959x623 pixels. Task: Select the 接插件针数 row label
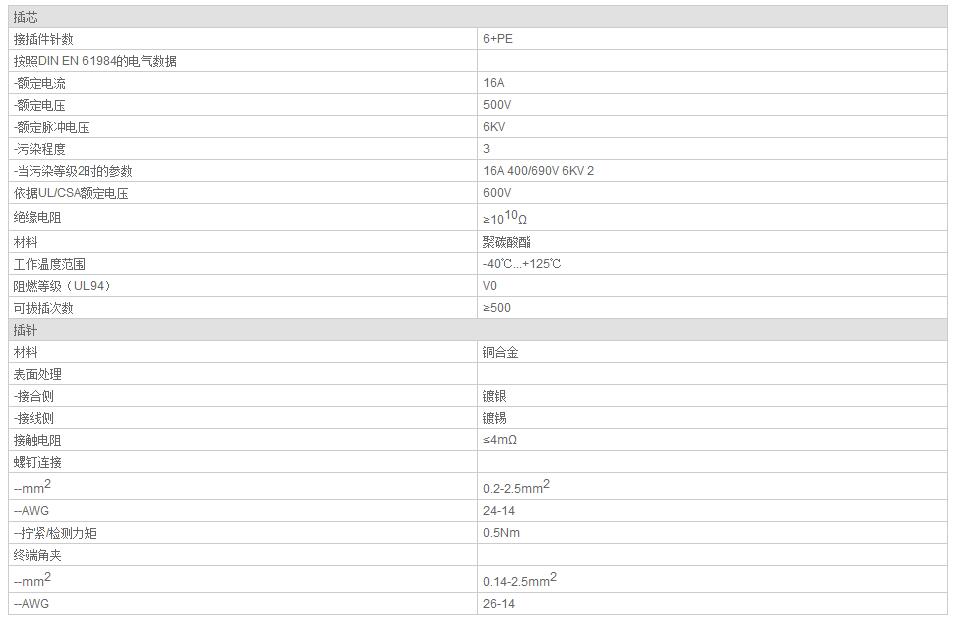click(43, 39)
